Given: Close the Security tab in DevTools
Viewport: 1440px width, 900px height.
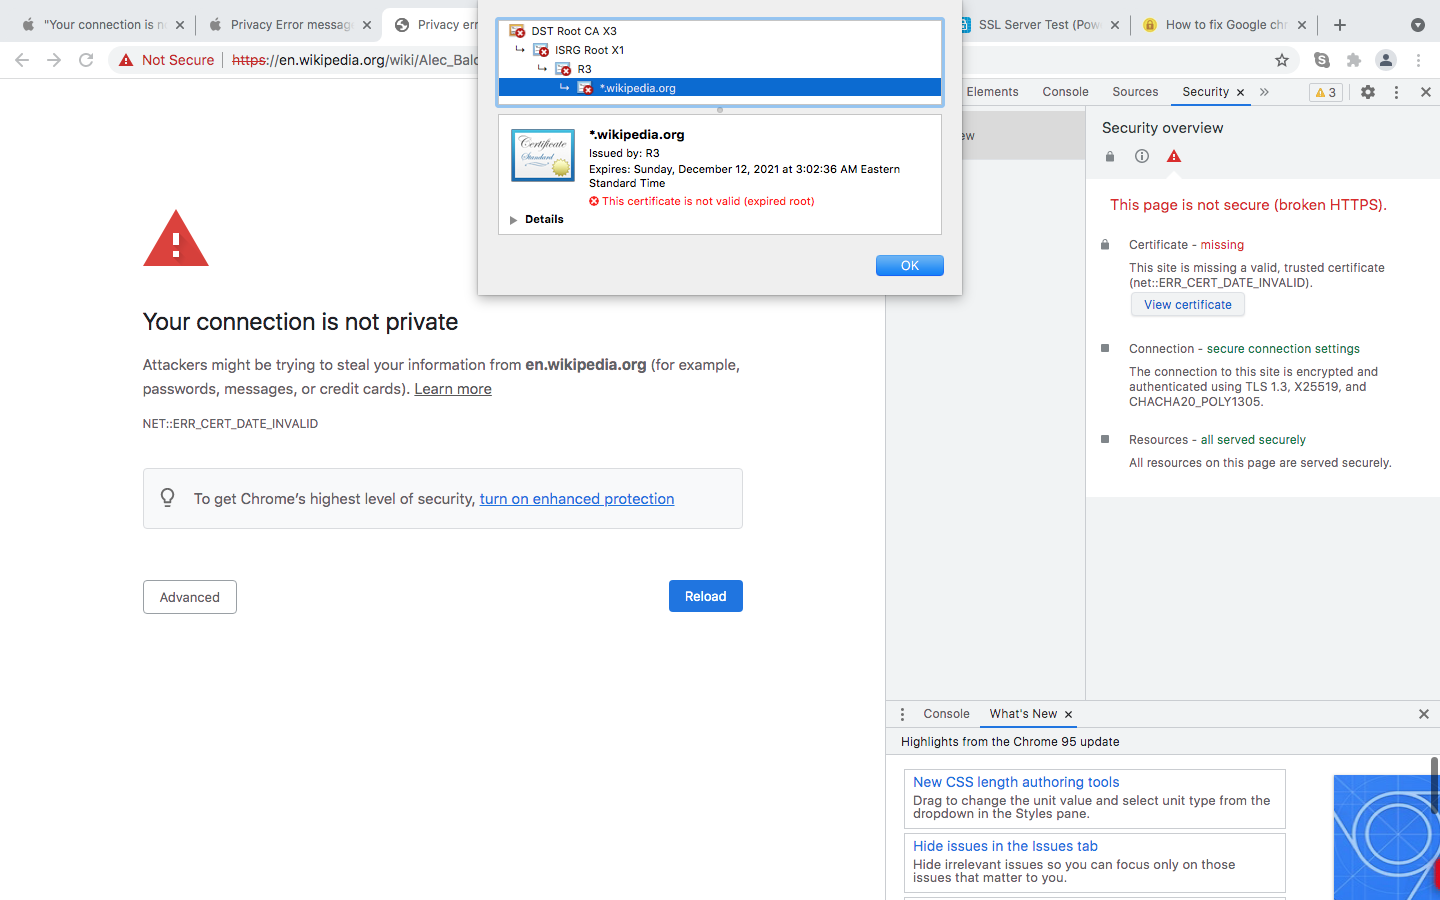Looking at the screenshot, I should point(1241,92).
